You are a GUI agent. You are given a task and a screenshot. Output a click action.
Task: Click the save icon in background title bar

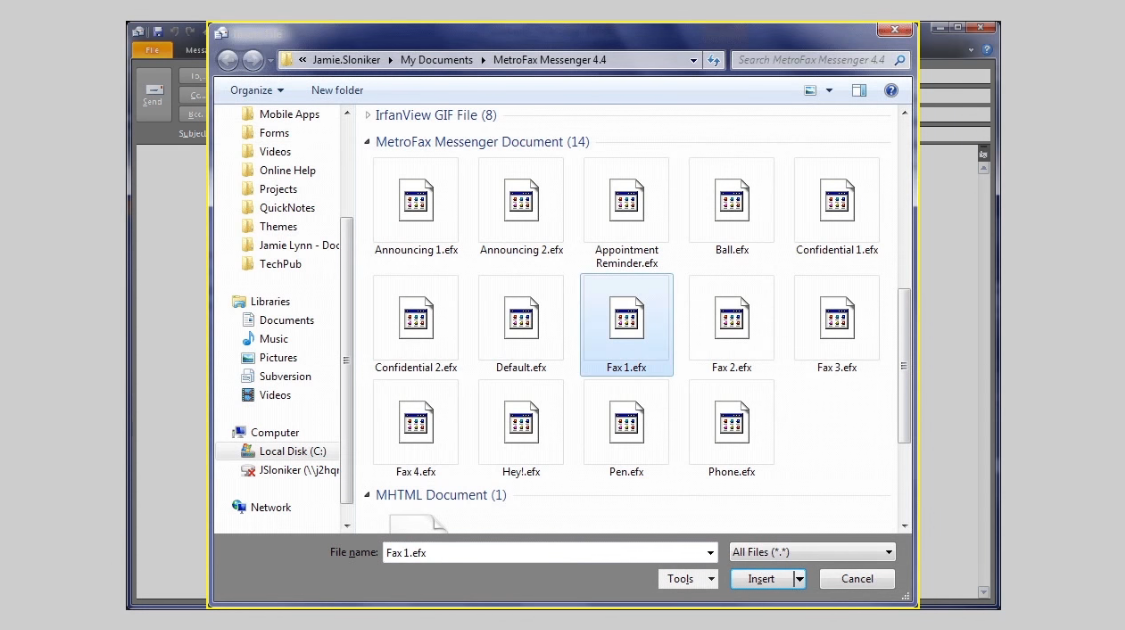(x=158, y=32)
